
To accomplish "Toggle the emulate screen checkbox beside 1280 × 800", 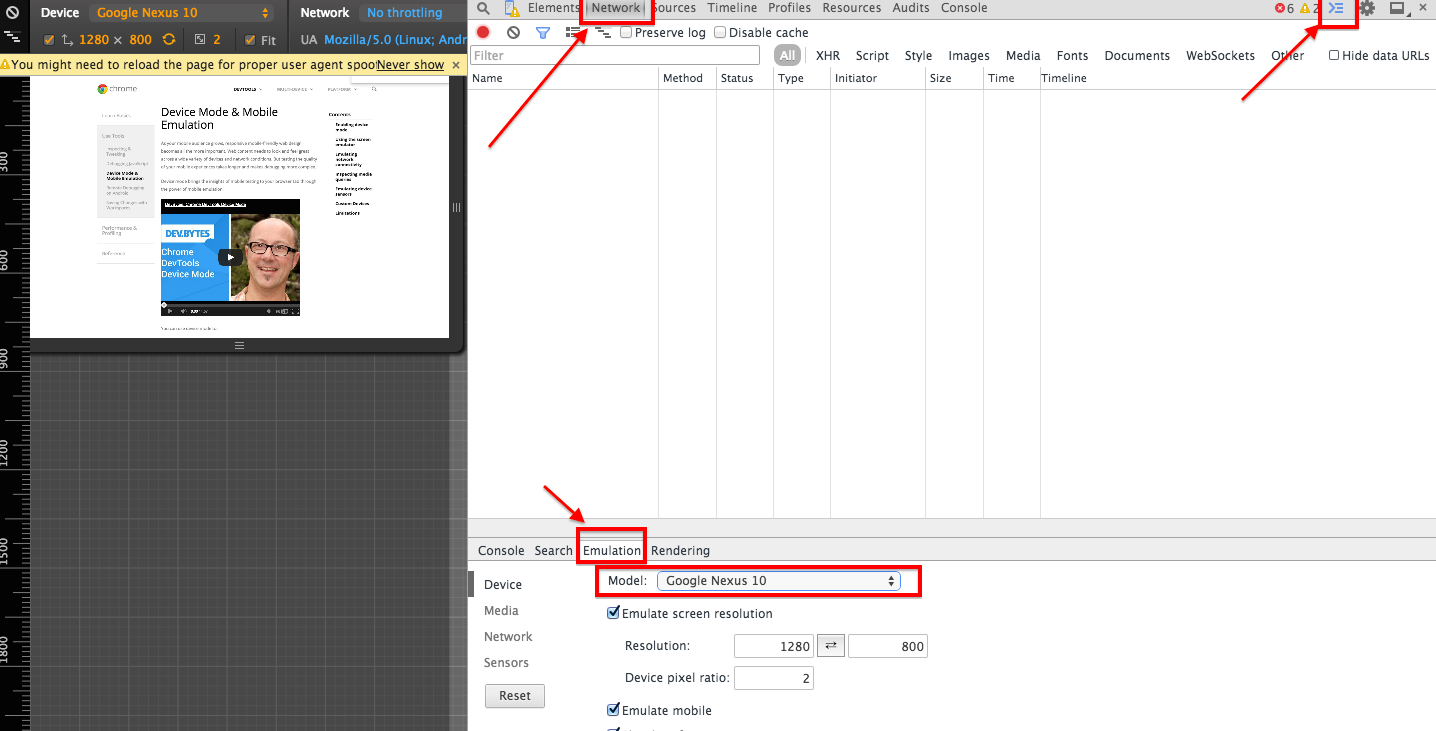I will pos(49,40).
